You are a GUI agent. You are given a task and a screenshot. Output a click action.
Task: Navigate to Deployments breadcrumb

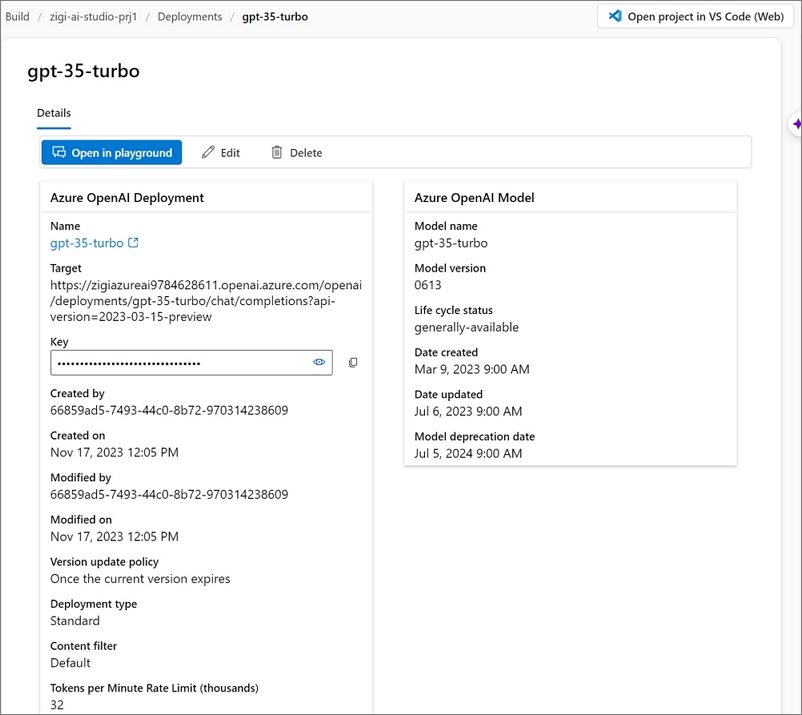[x=190, y=16]
